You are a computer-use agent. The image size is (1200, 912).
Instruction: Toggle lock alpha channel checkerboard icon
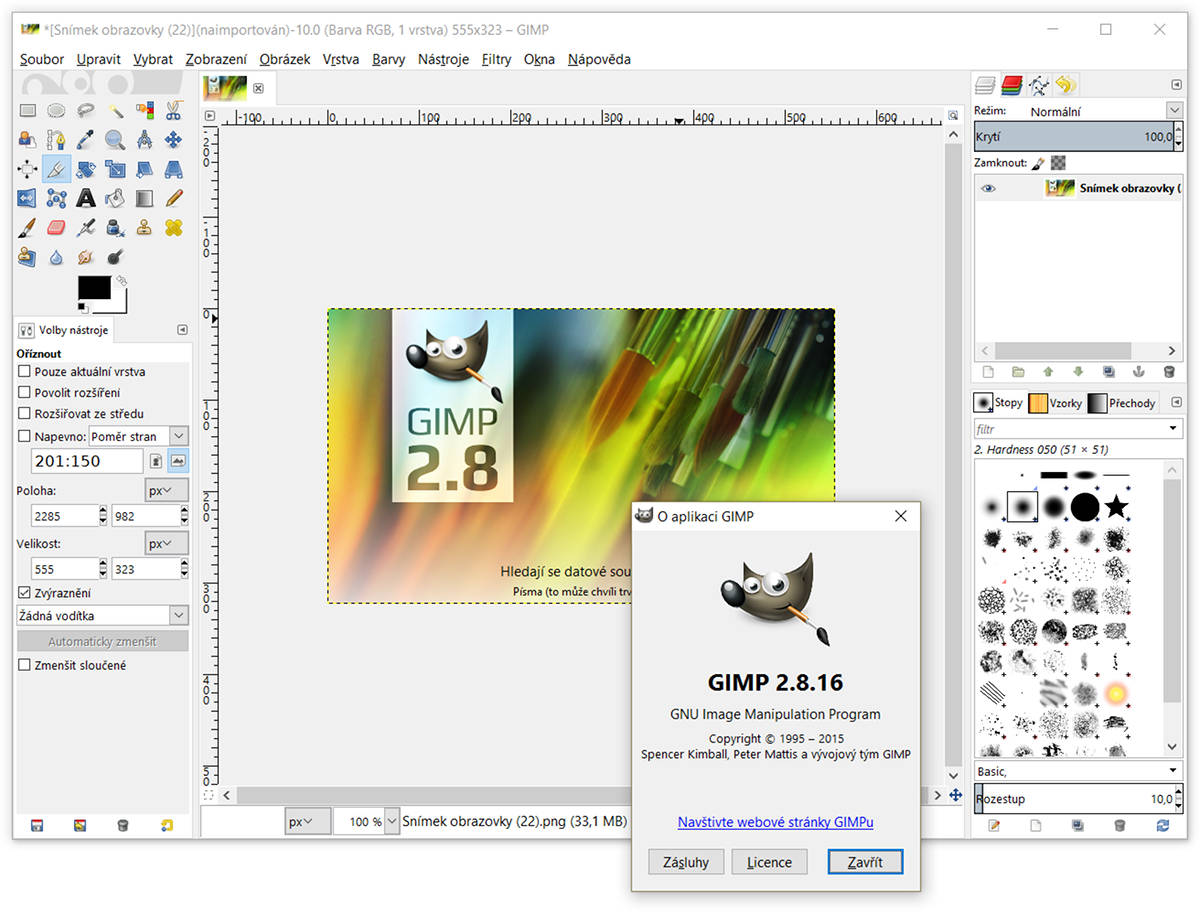(1058, 162)
